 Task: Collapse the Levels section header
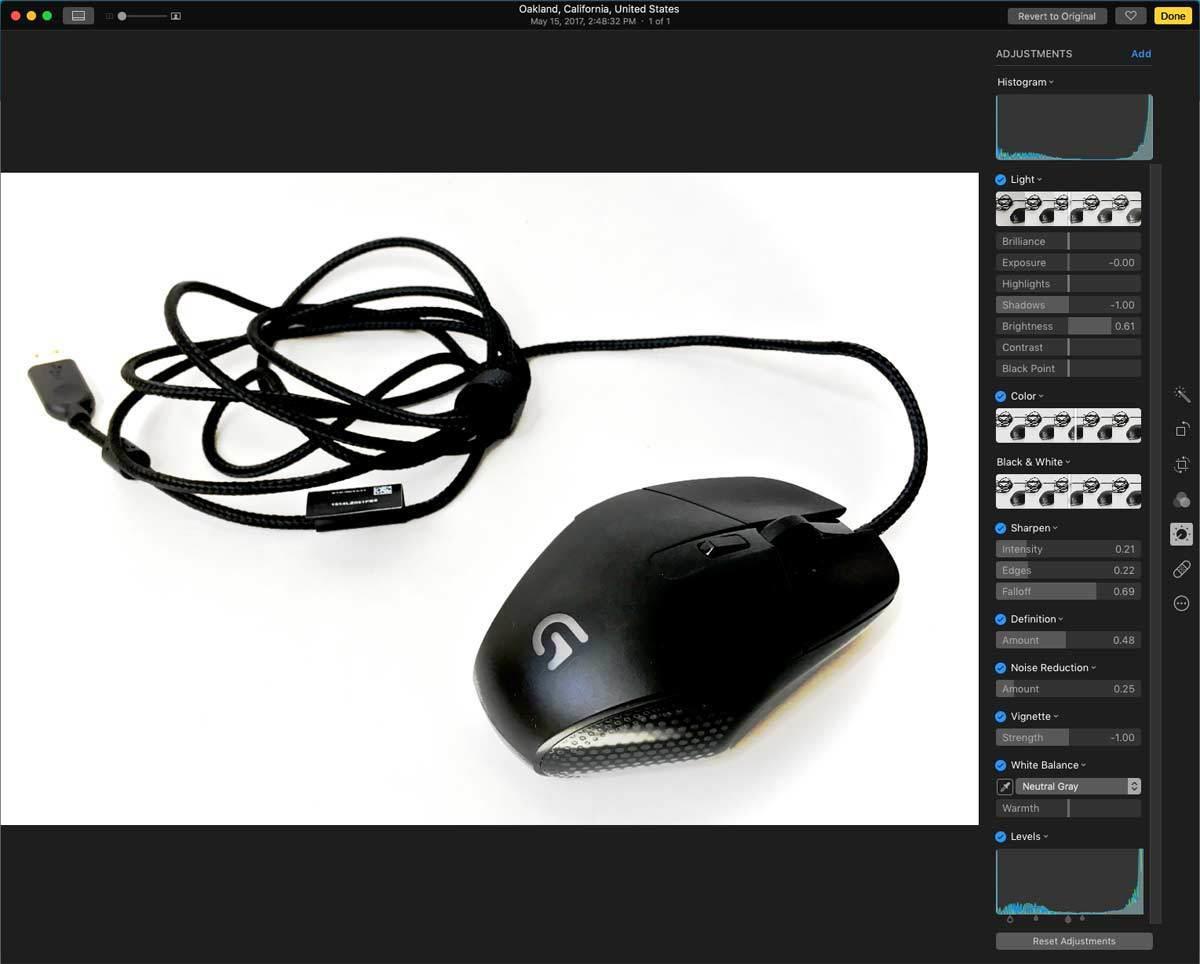1029,836
